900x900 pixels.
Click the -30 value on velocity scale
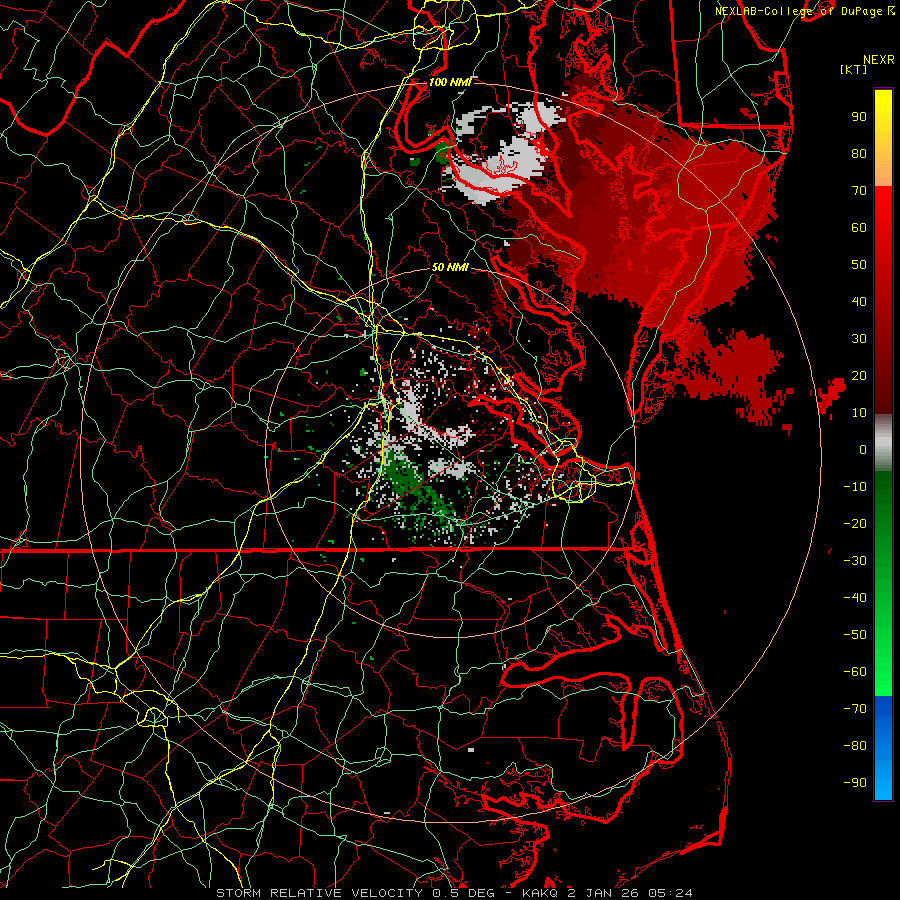click(855, 561)
